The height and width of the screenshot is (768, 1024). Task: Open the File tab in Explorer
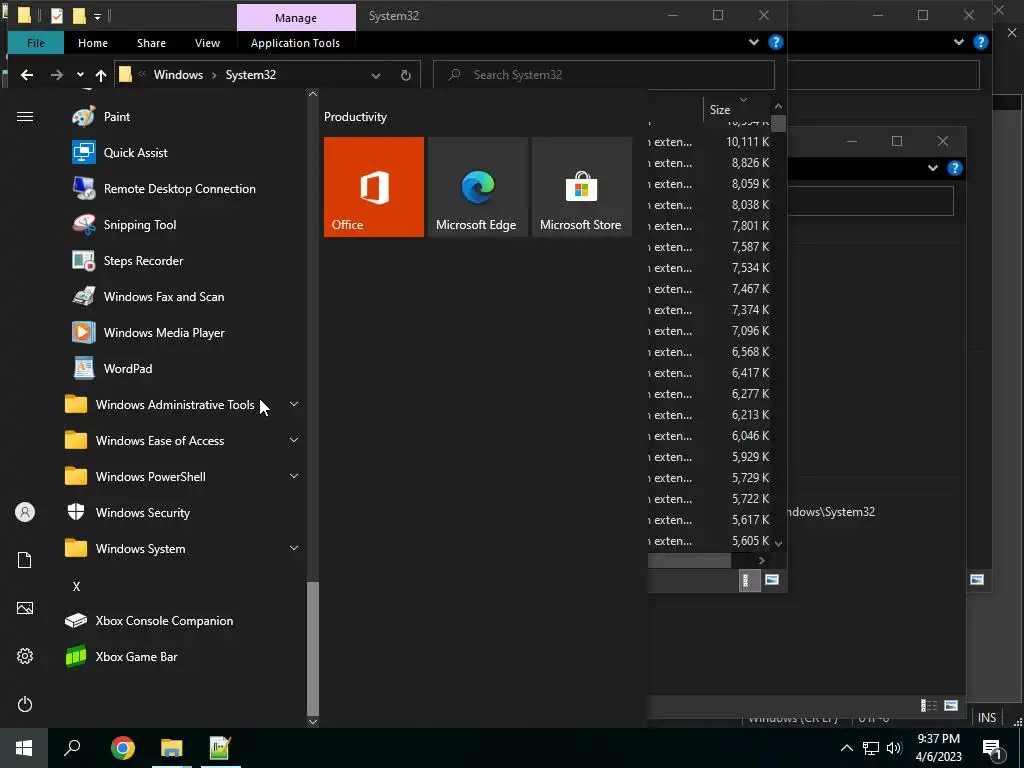click(x=36, y=43)
